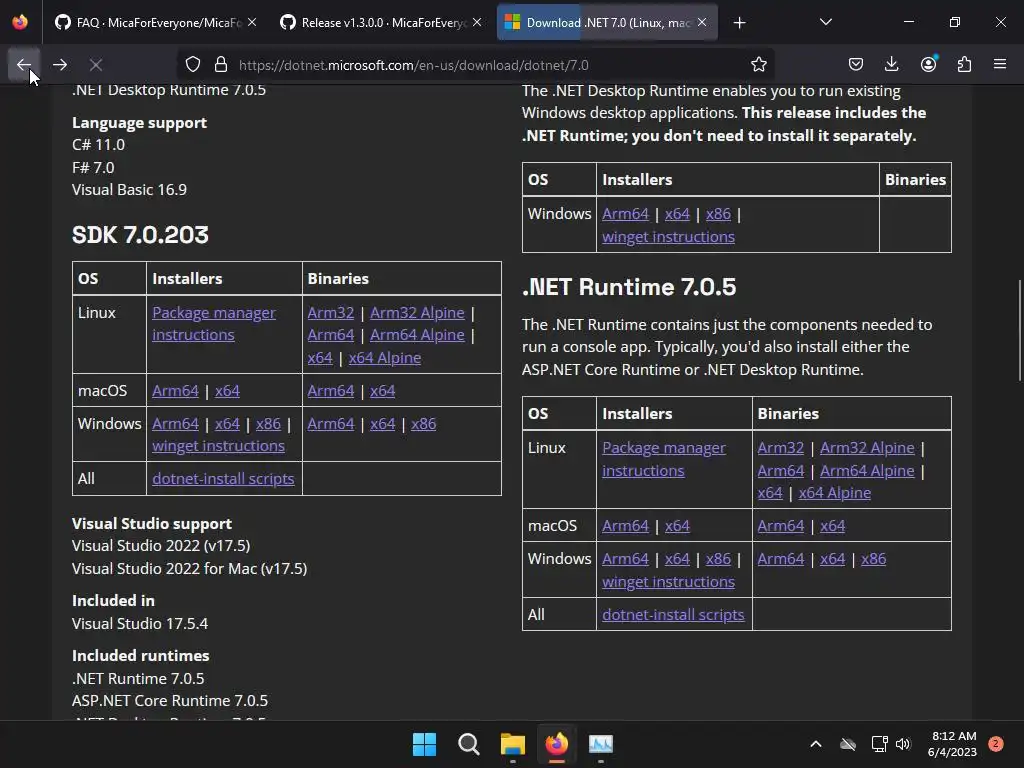This screenshot has width=1024, height=768.
Task: Expand the list all tabs chevron
Action: point(825,22)
